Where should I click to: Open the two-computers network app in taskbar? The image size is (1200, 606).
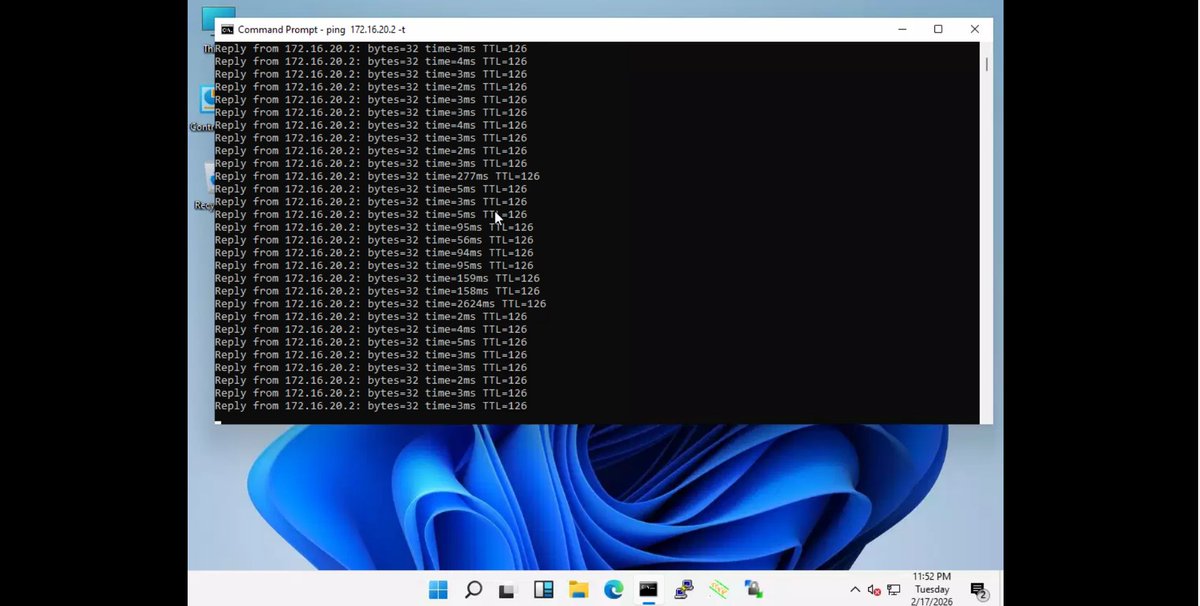click(684, 589)
